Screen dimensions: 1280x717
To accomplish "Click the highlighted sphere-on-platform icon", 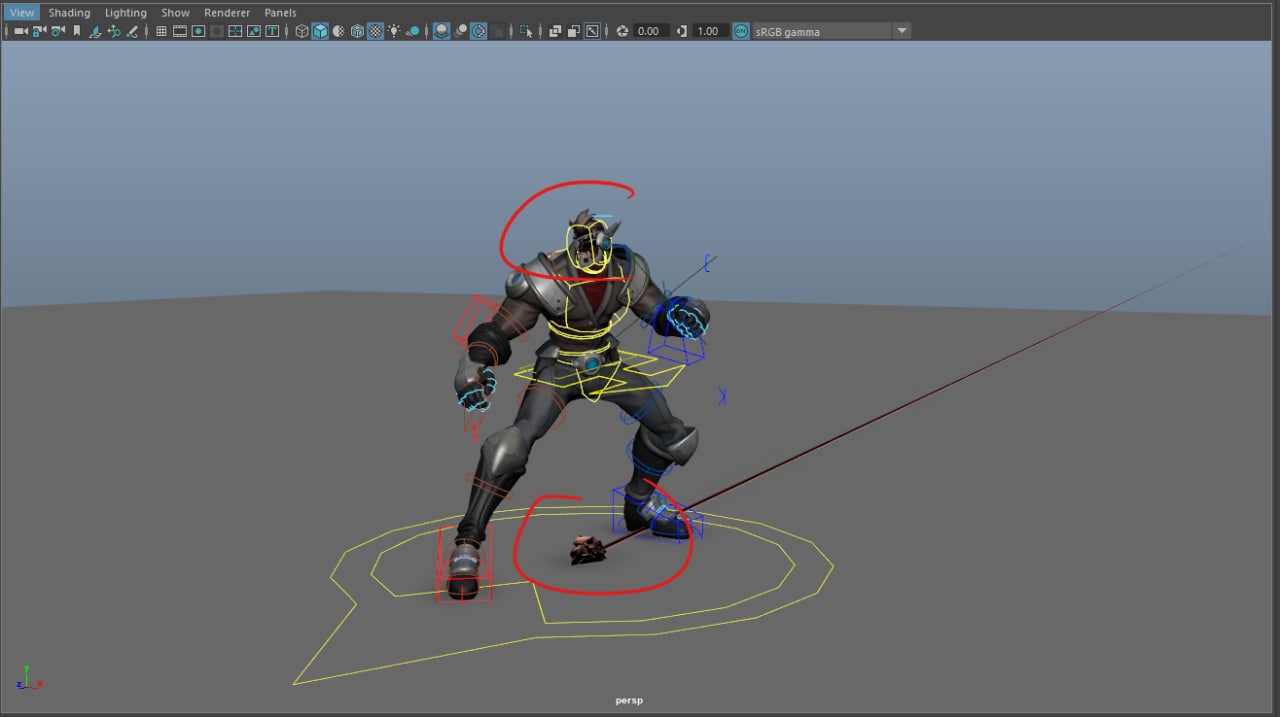I will coord(441,31).
